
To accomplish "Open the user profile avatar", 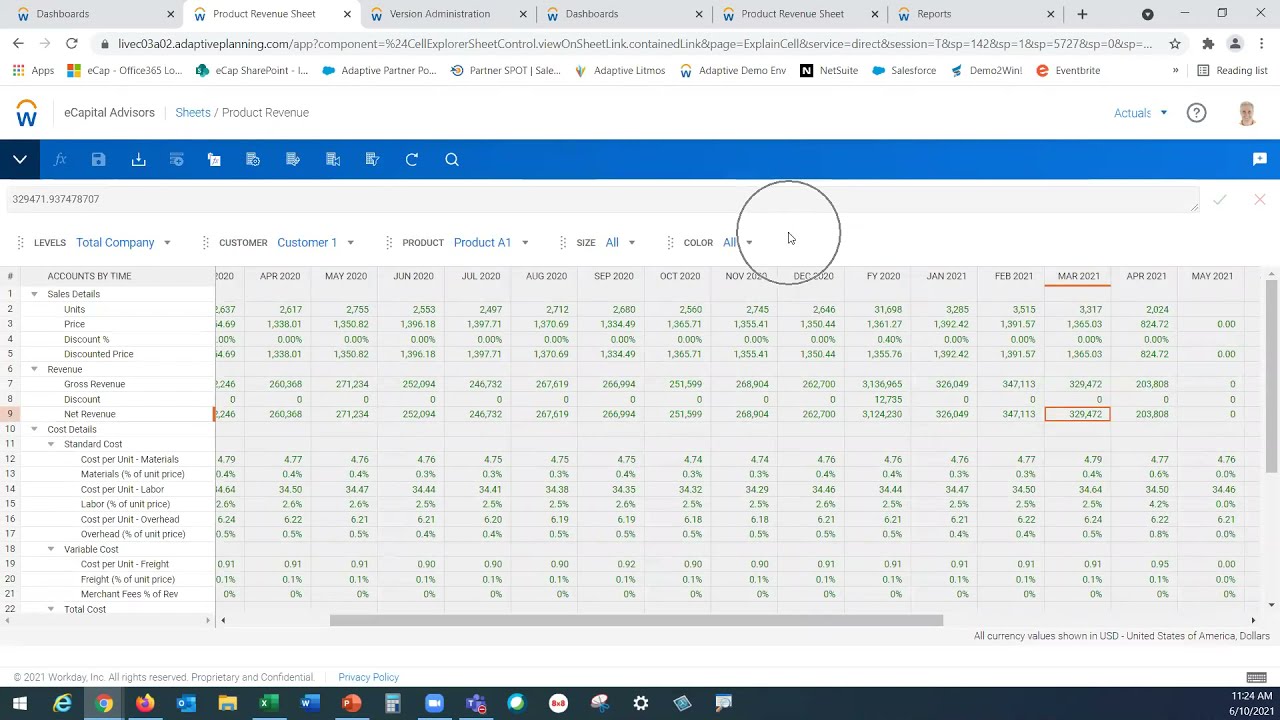I will 1246,113.
